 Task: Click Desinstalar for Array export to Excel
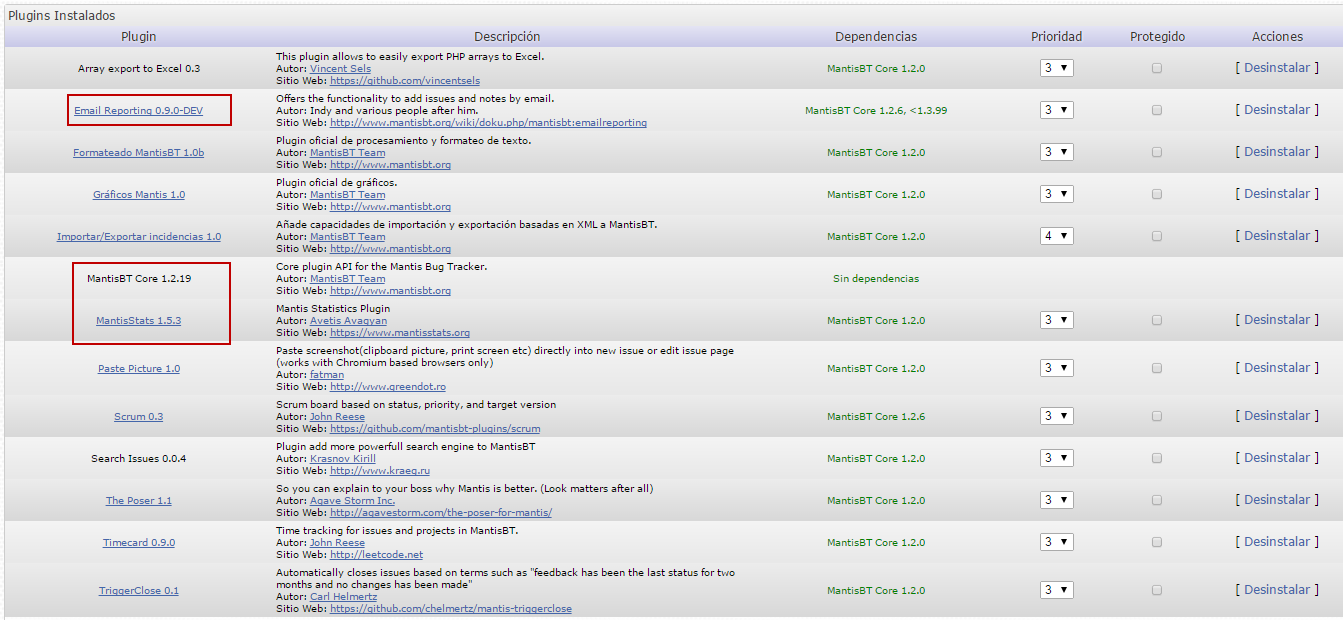pos(1276,68)
